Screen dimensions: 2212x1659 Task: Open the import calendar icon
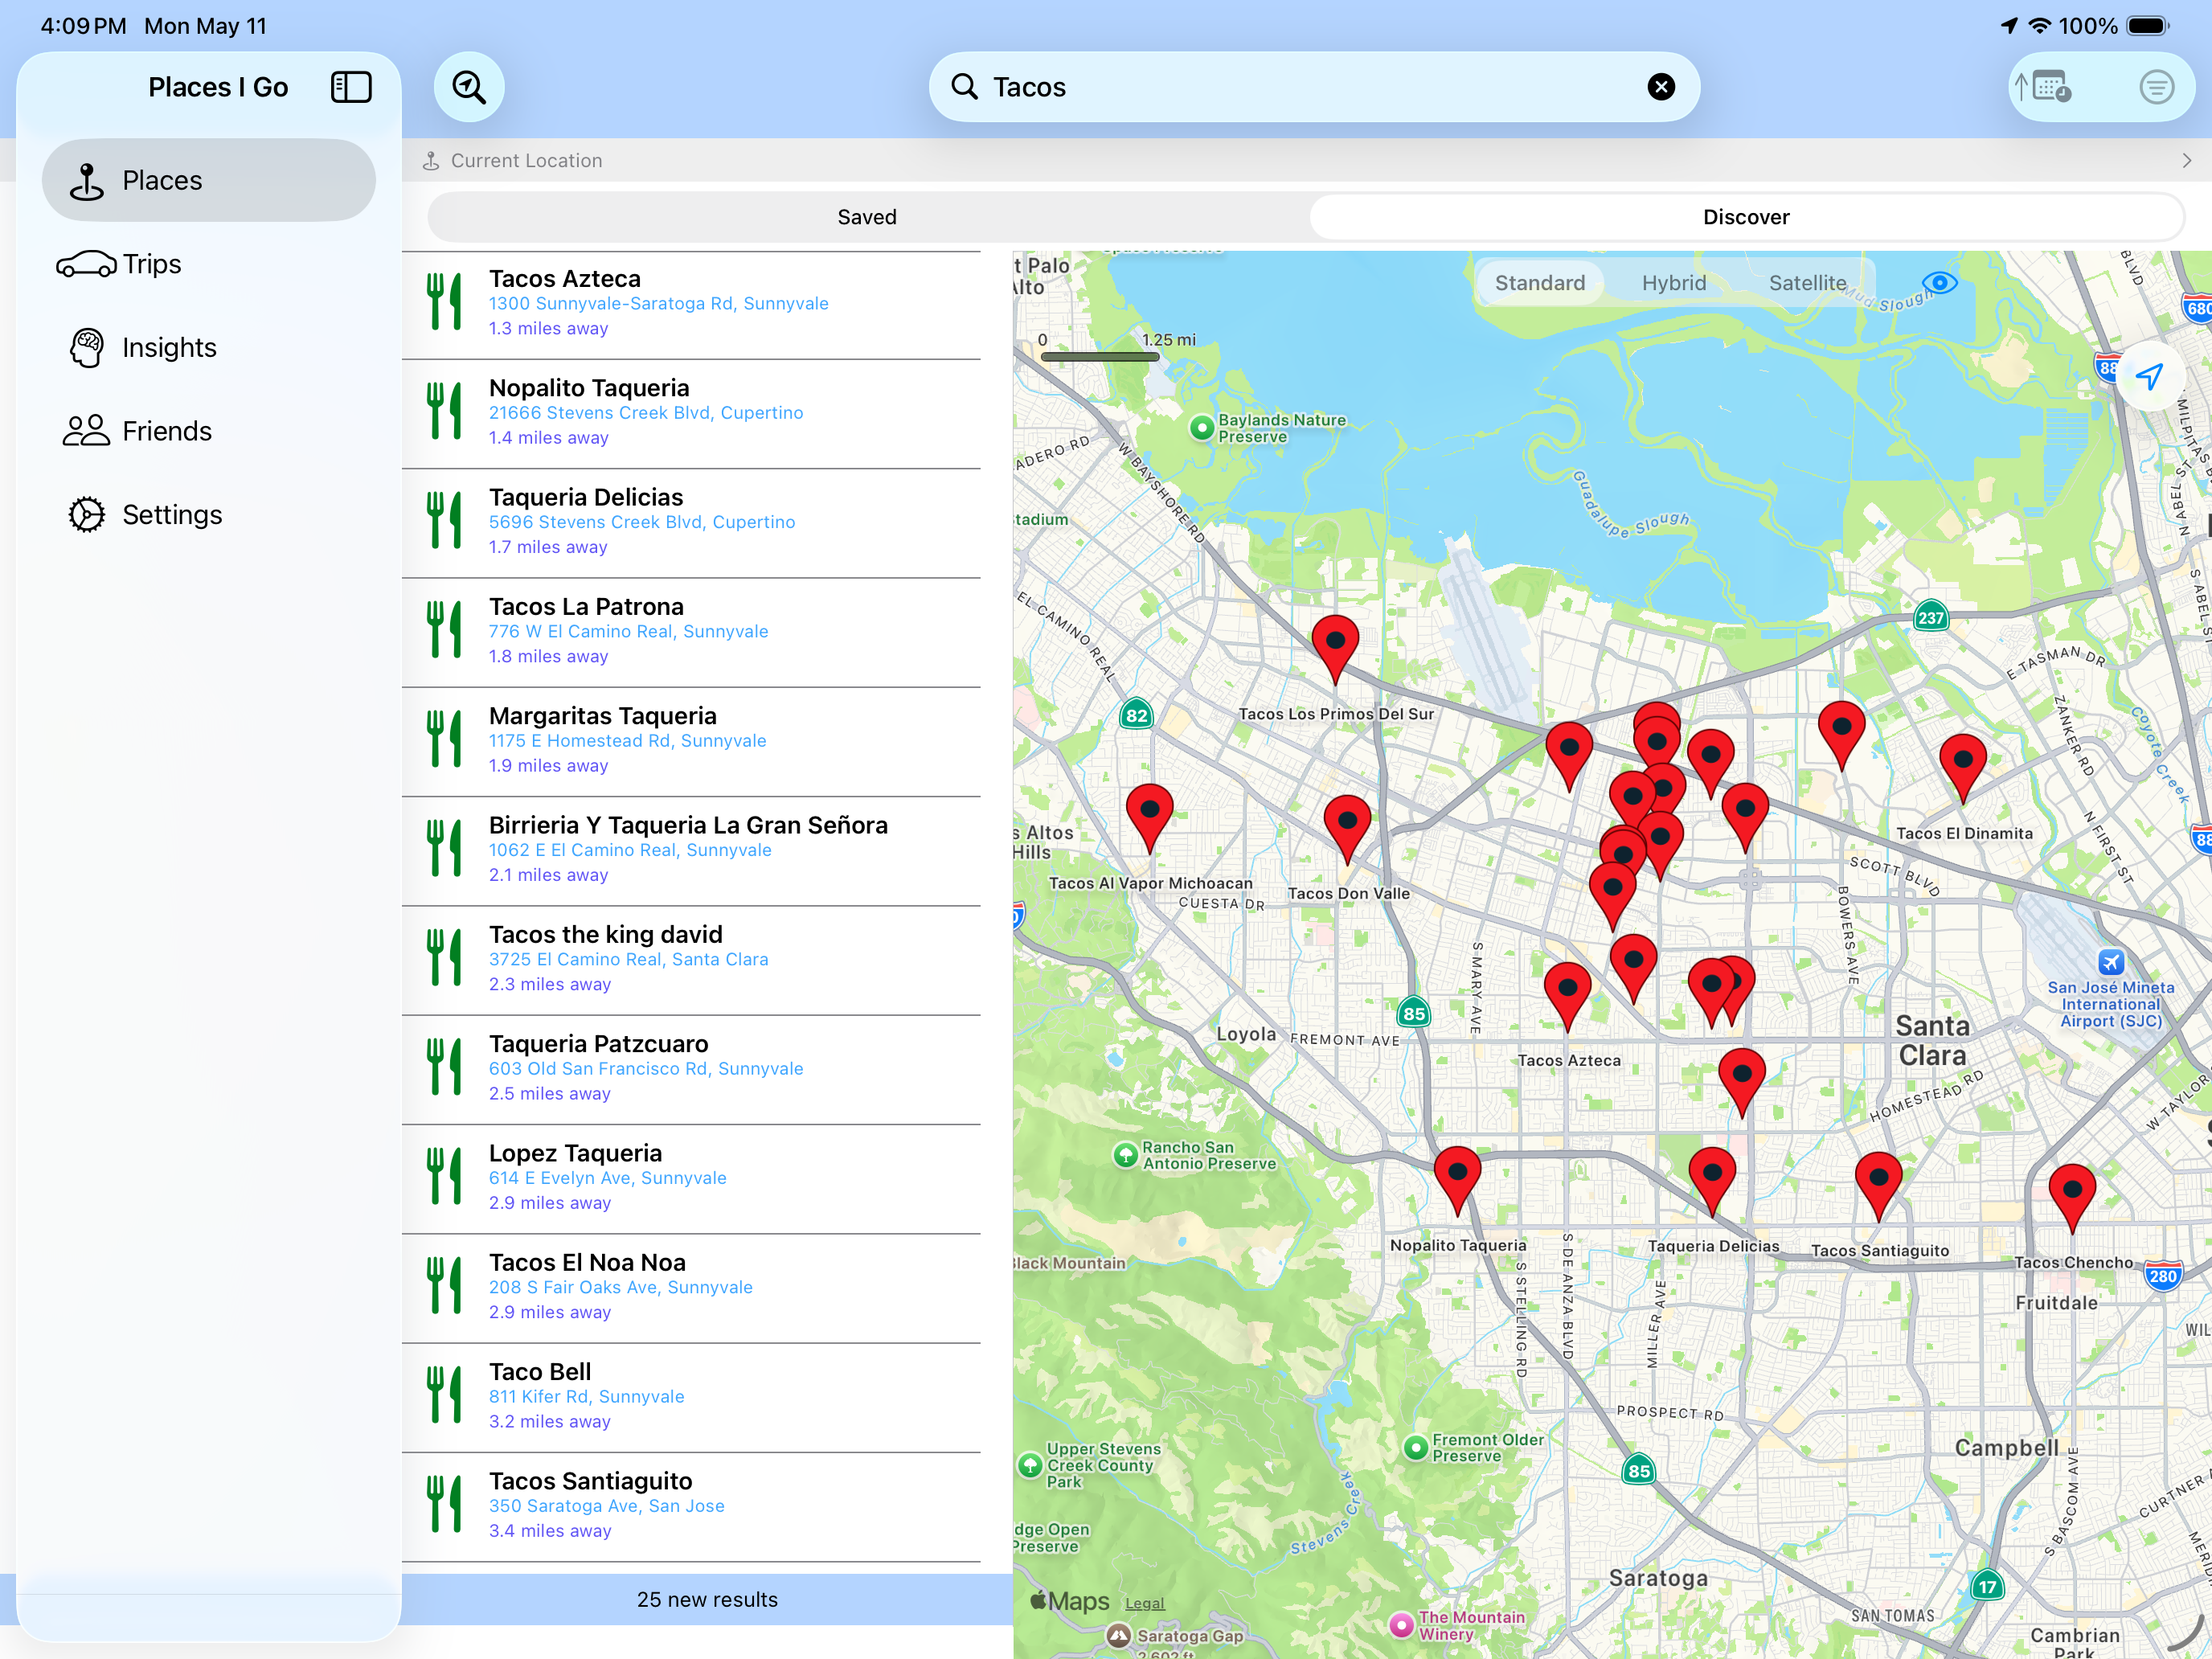[x=2043, y=87]
